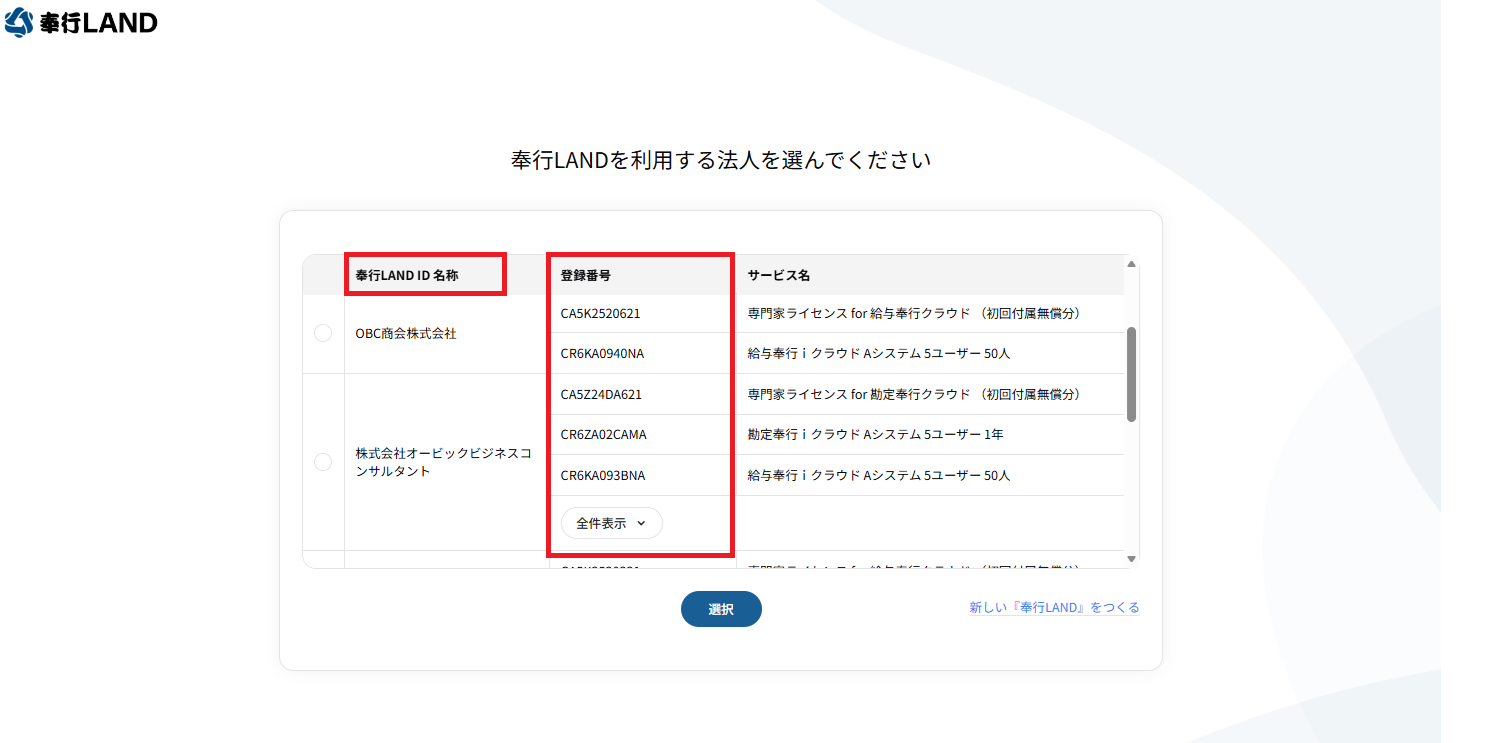This screenshot has height=743, width=1507.
Task: Expand the 全件表示 dropdown
Action: point(611,523)
